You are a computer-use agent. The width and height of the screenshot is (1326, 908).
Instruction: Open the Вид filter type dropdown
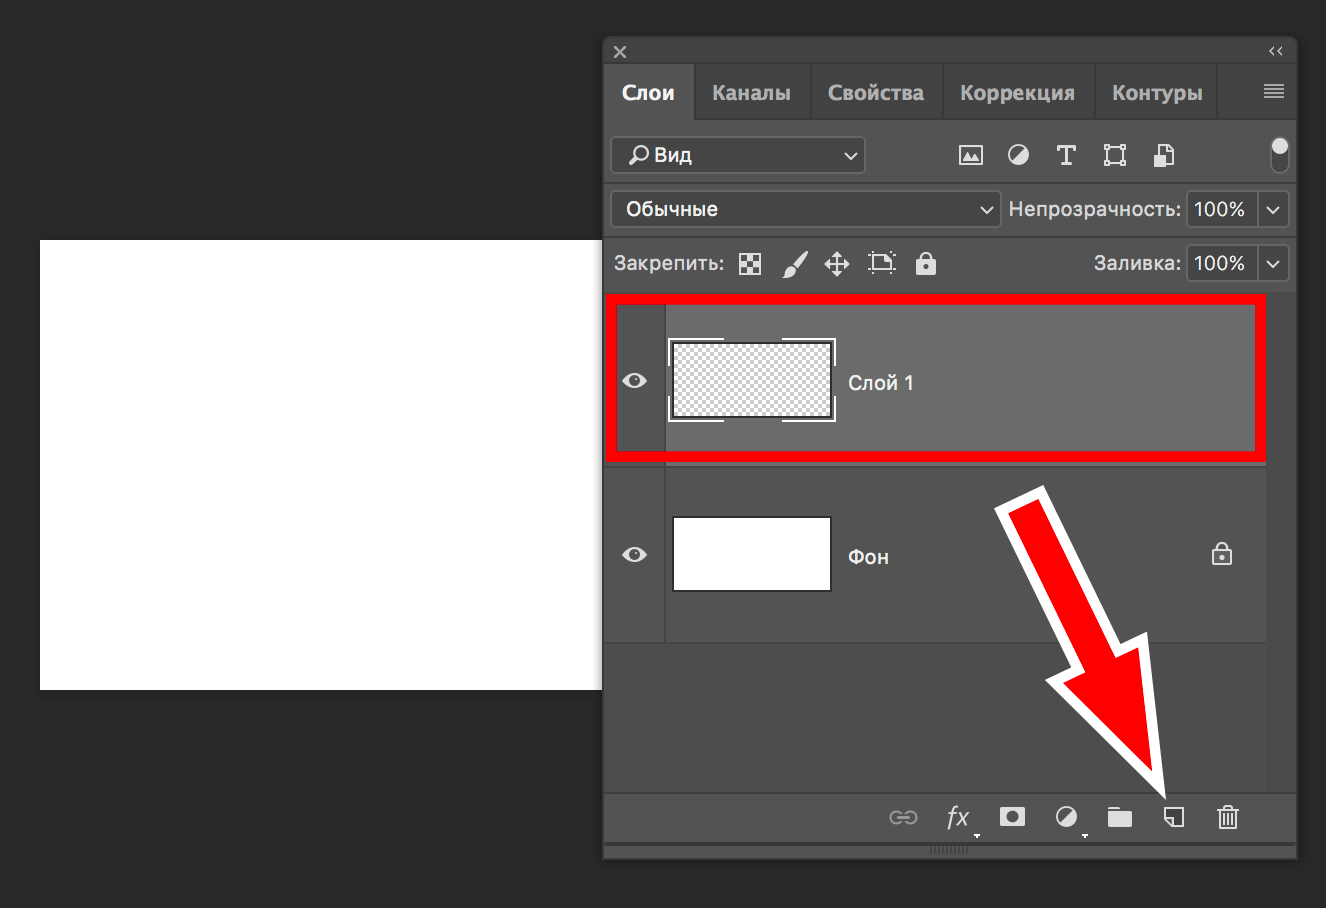tap(738, 155)
